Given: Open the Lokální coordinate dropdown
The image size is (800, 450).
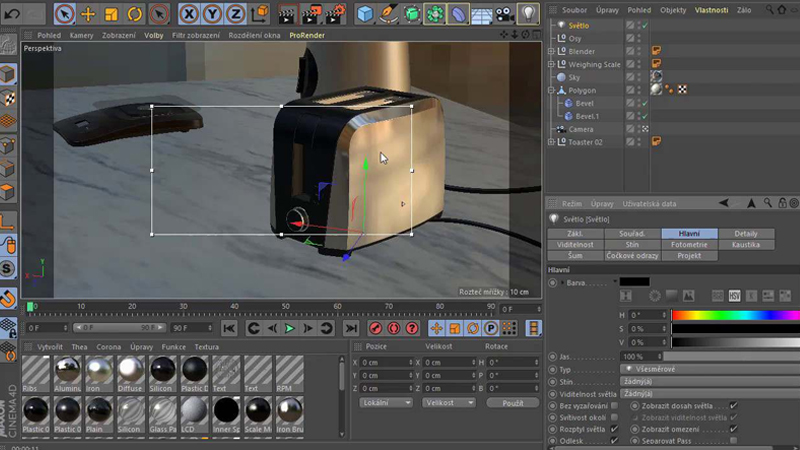Looking at the screenshot, I should point(385,402).
